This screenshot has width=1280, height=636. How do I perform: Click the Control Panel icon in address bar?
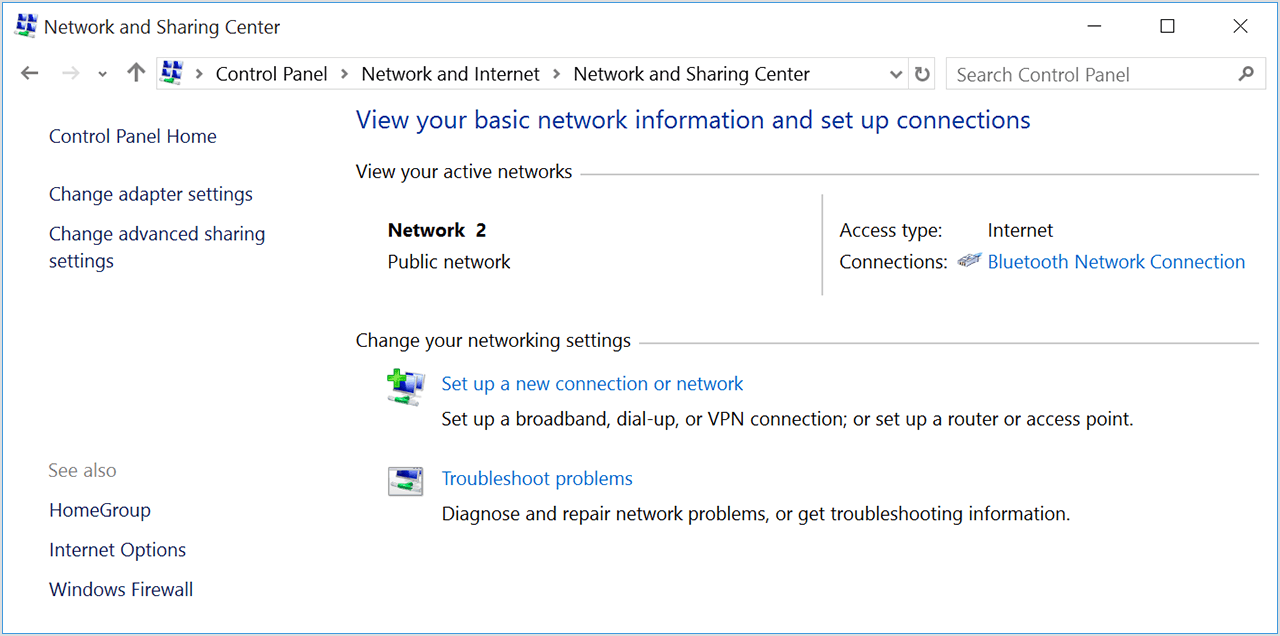coord(172,74)
